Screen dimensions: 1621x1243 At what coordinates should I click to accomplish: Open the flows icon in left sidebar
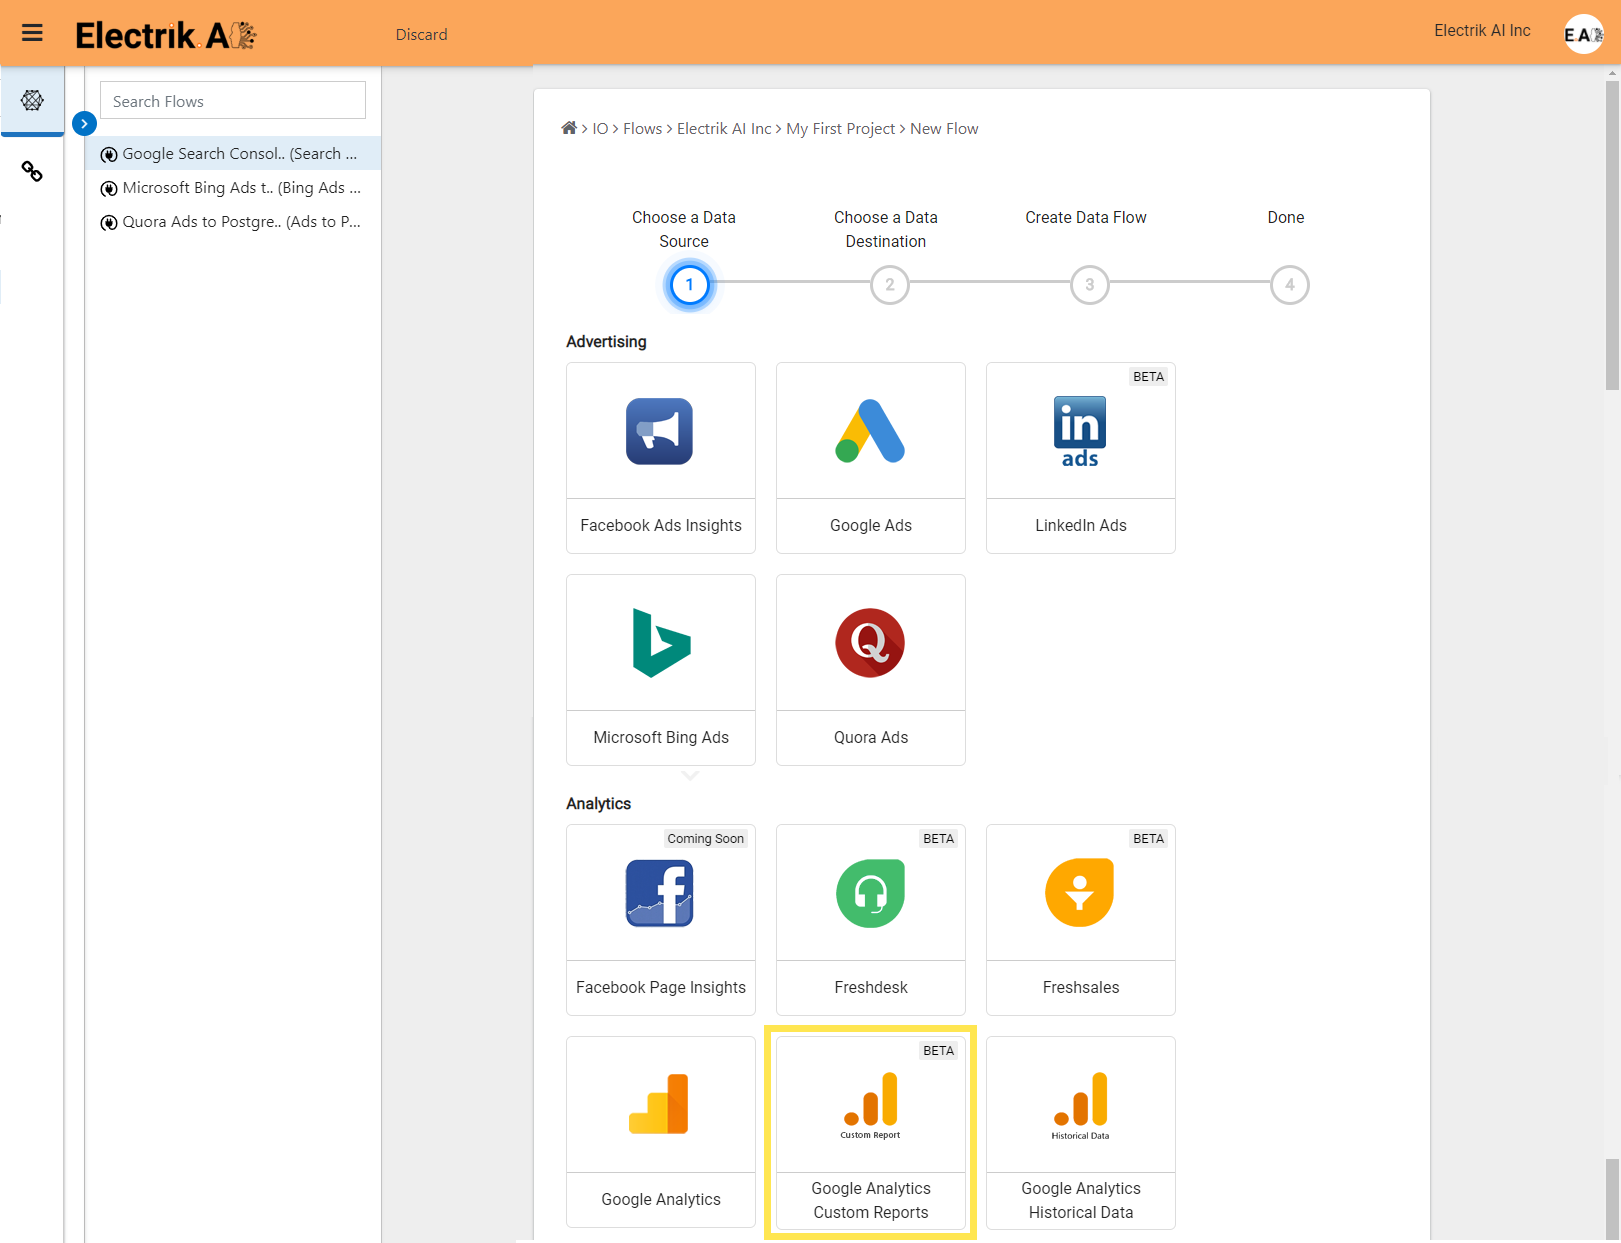click(x=32, y=100)
